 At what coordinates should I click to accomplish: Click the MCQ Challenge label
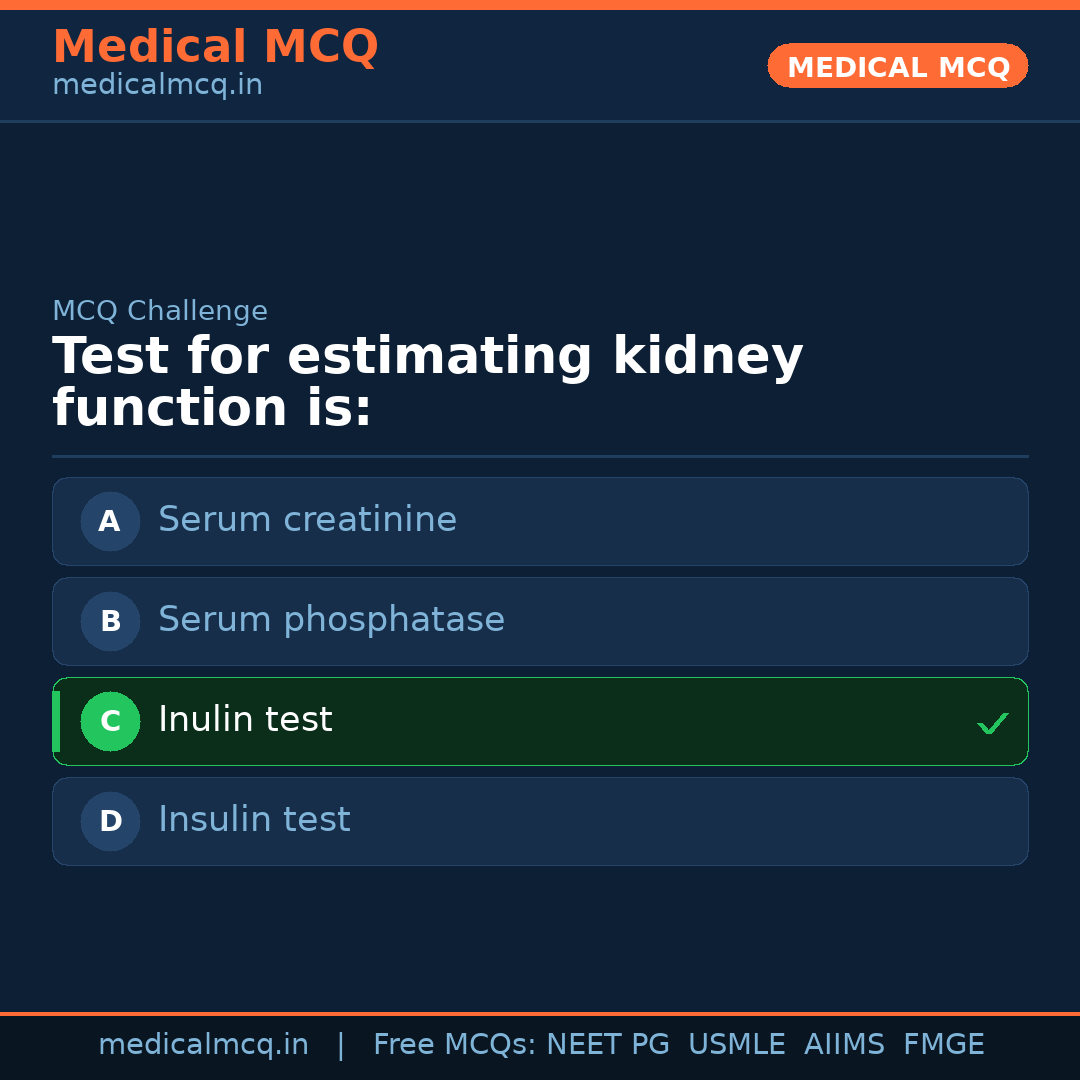click(x=160, y=311)
